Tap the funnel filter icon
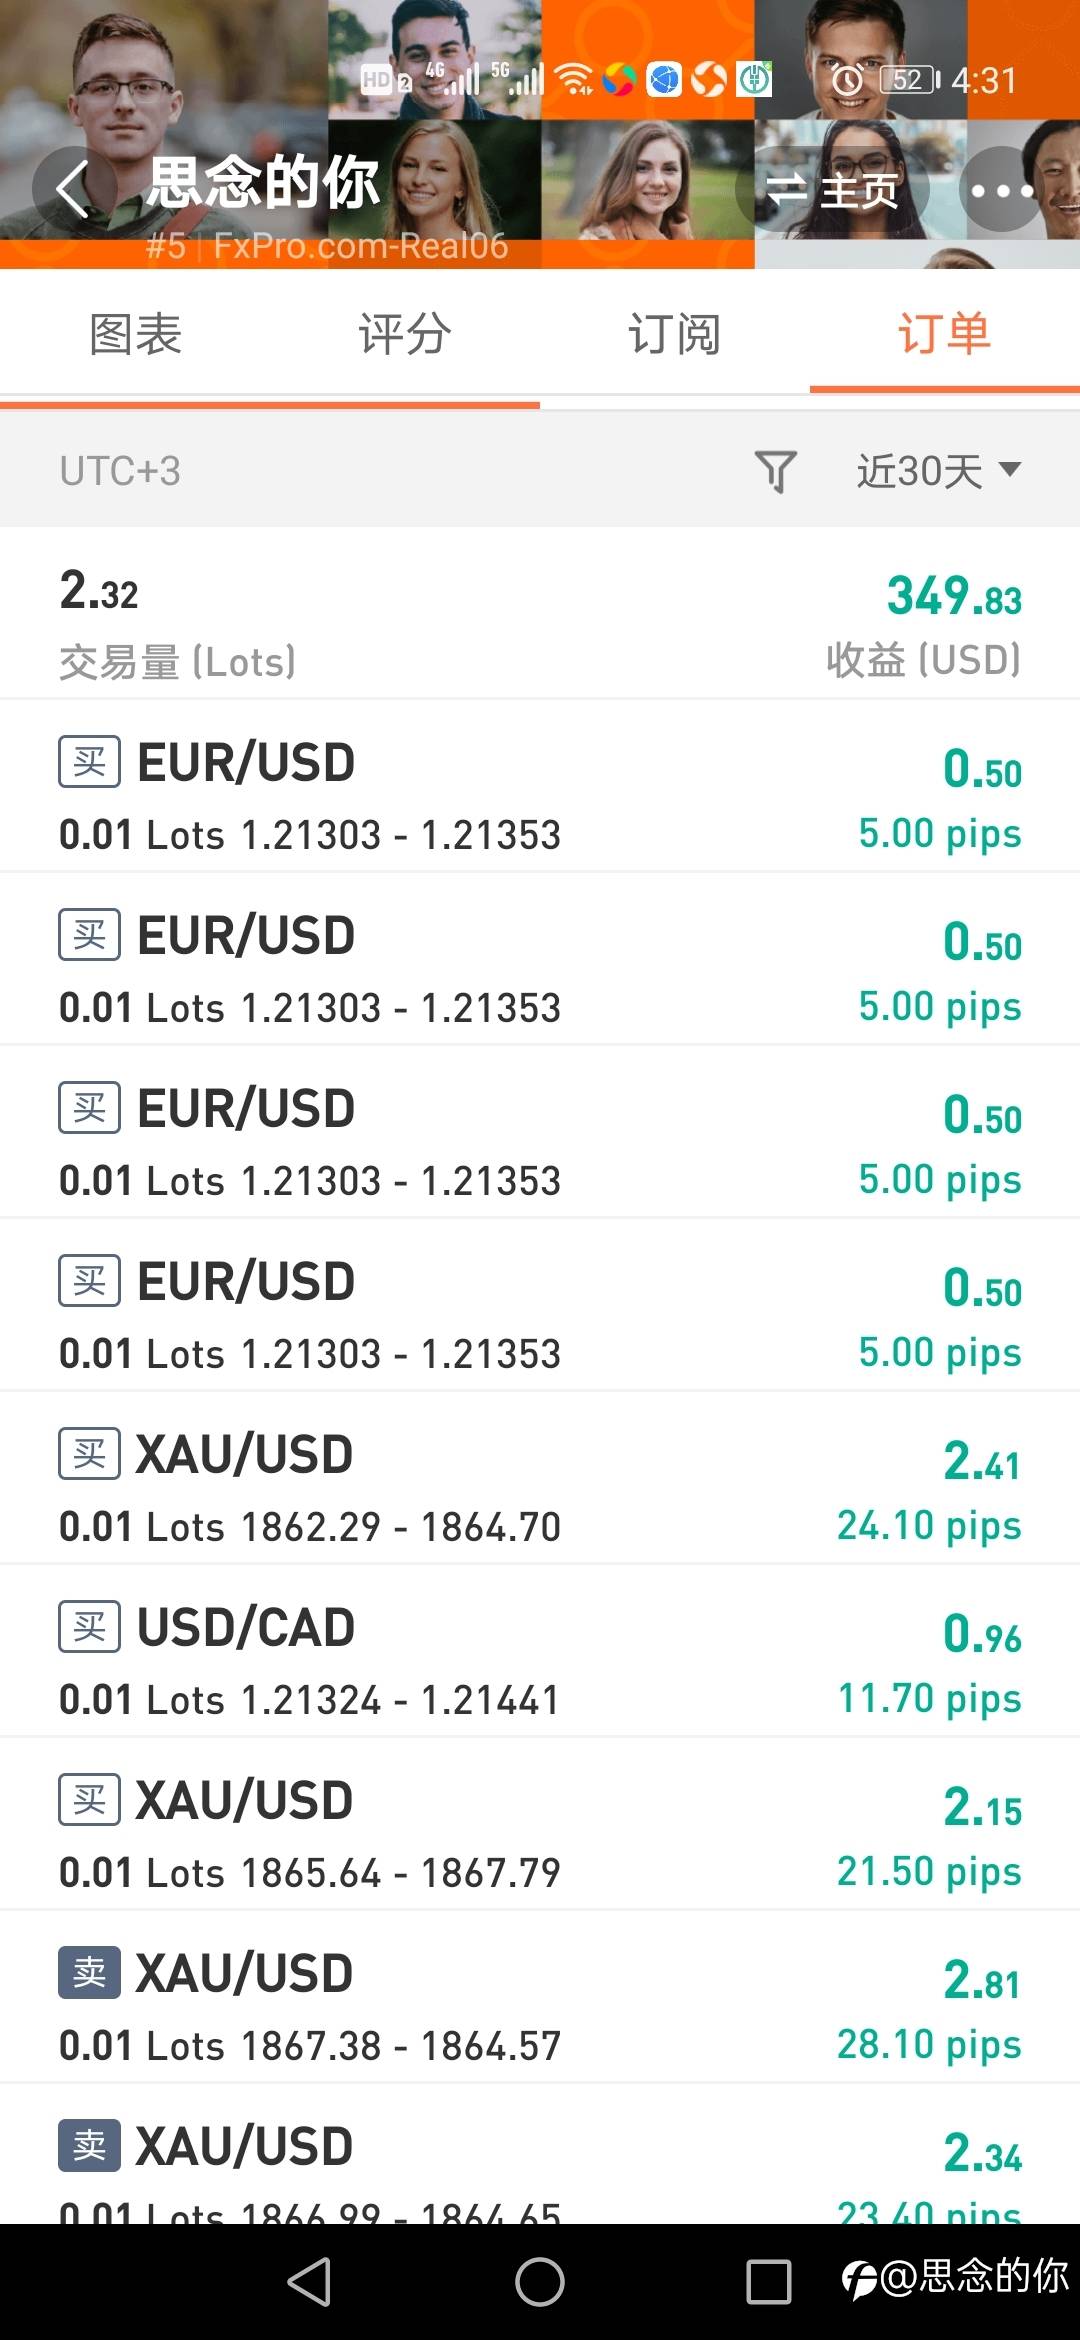Image resolution: width=1080 pixels, height=2340 pixels. (775, 471)
